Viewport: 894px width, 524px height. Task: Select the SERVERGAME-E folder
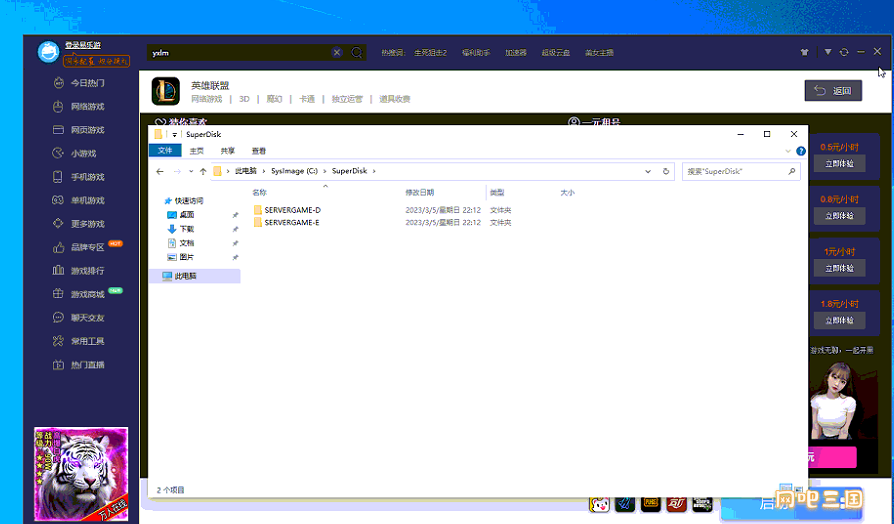(x=292, y=223)
